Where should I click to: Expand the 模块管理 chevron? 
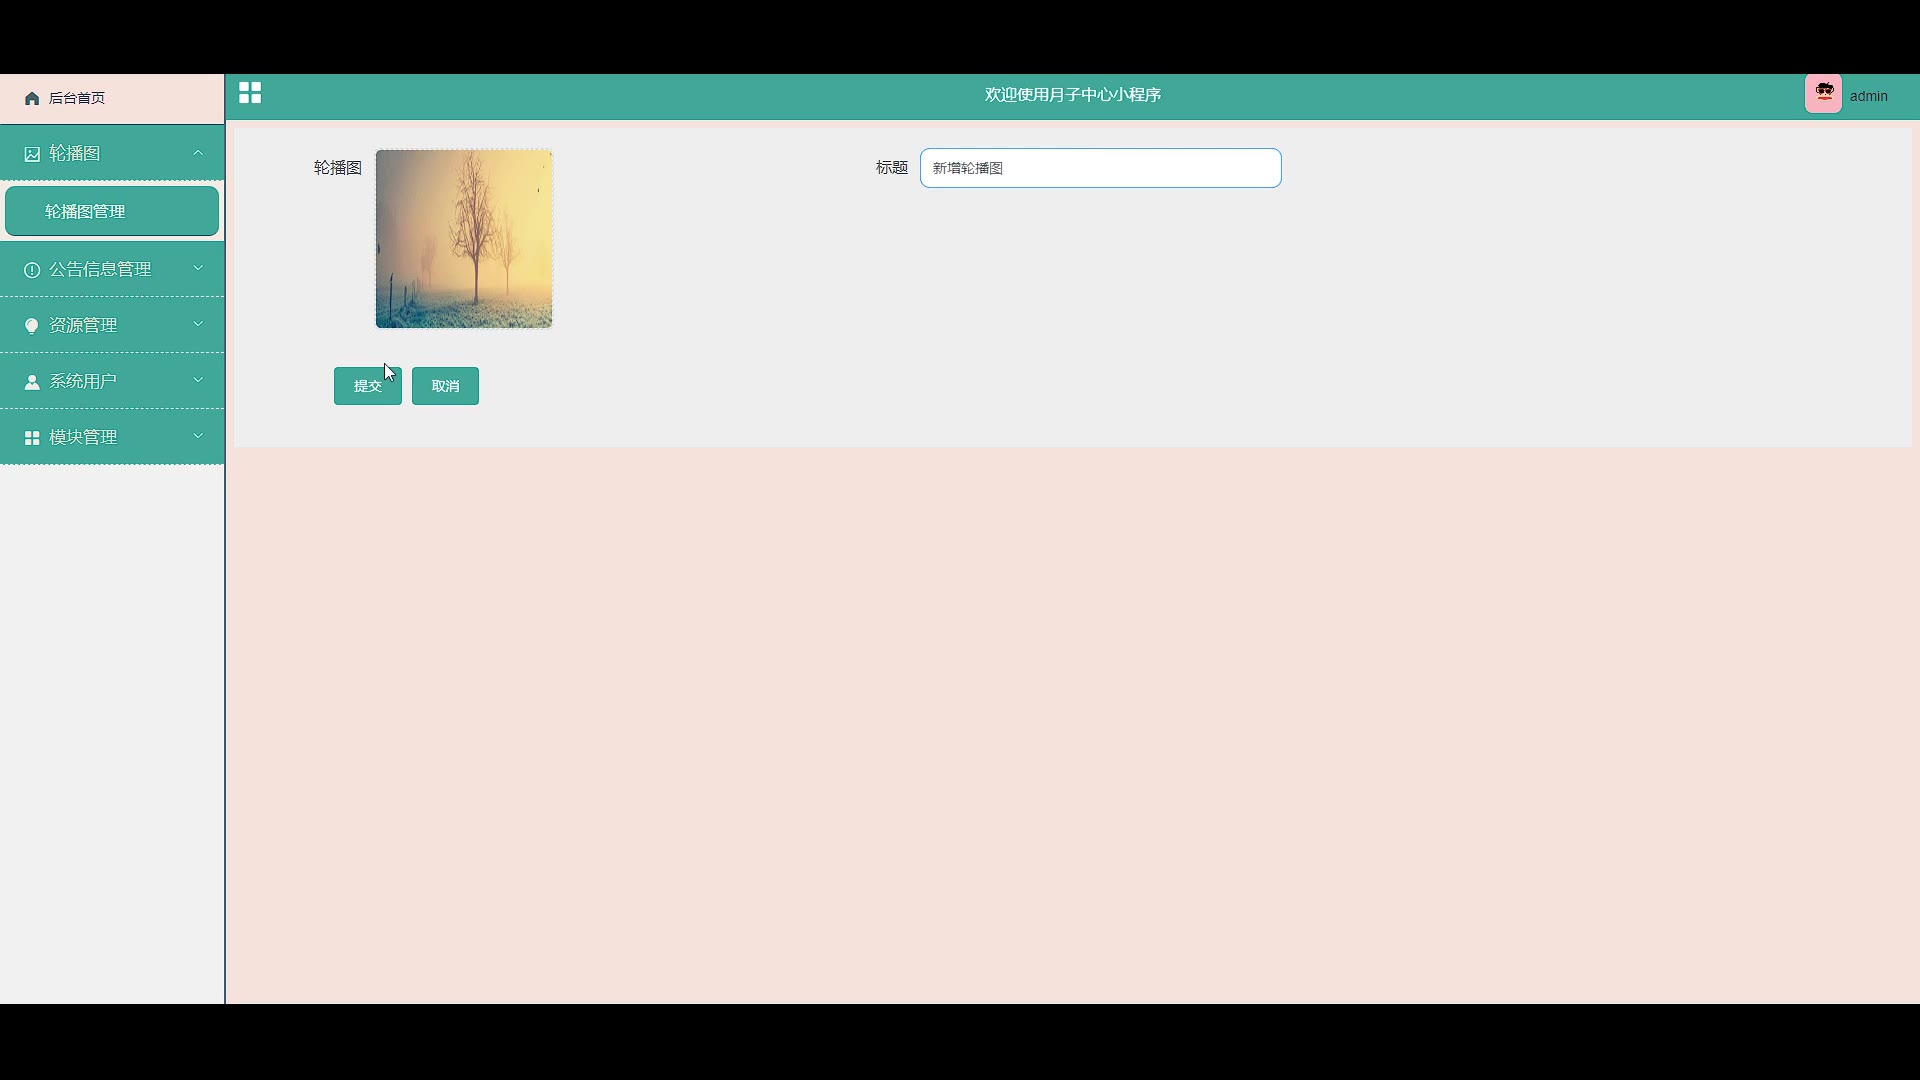tap(198, 435)
